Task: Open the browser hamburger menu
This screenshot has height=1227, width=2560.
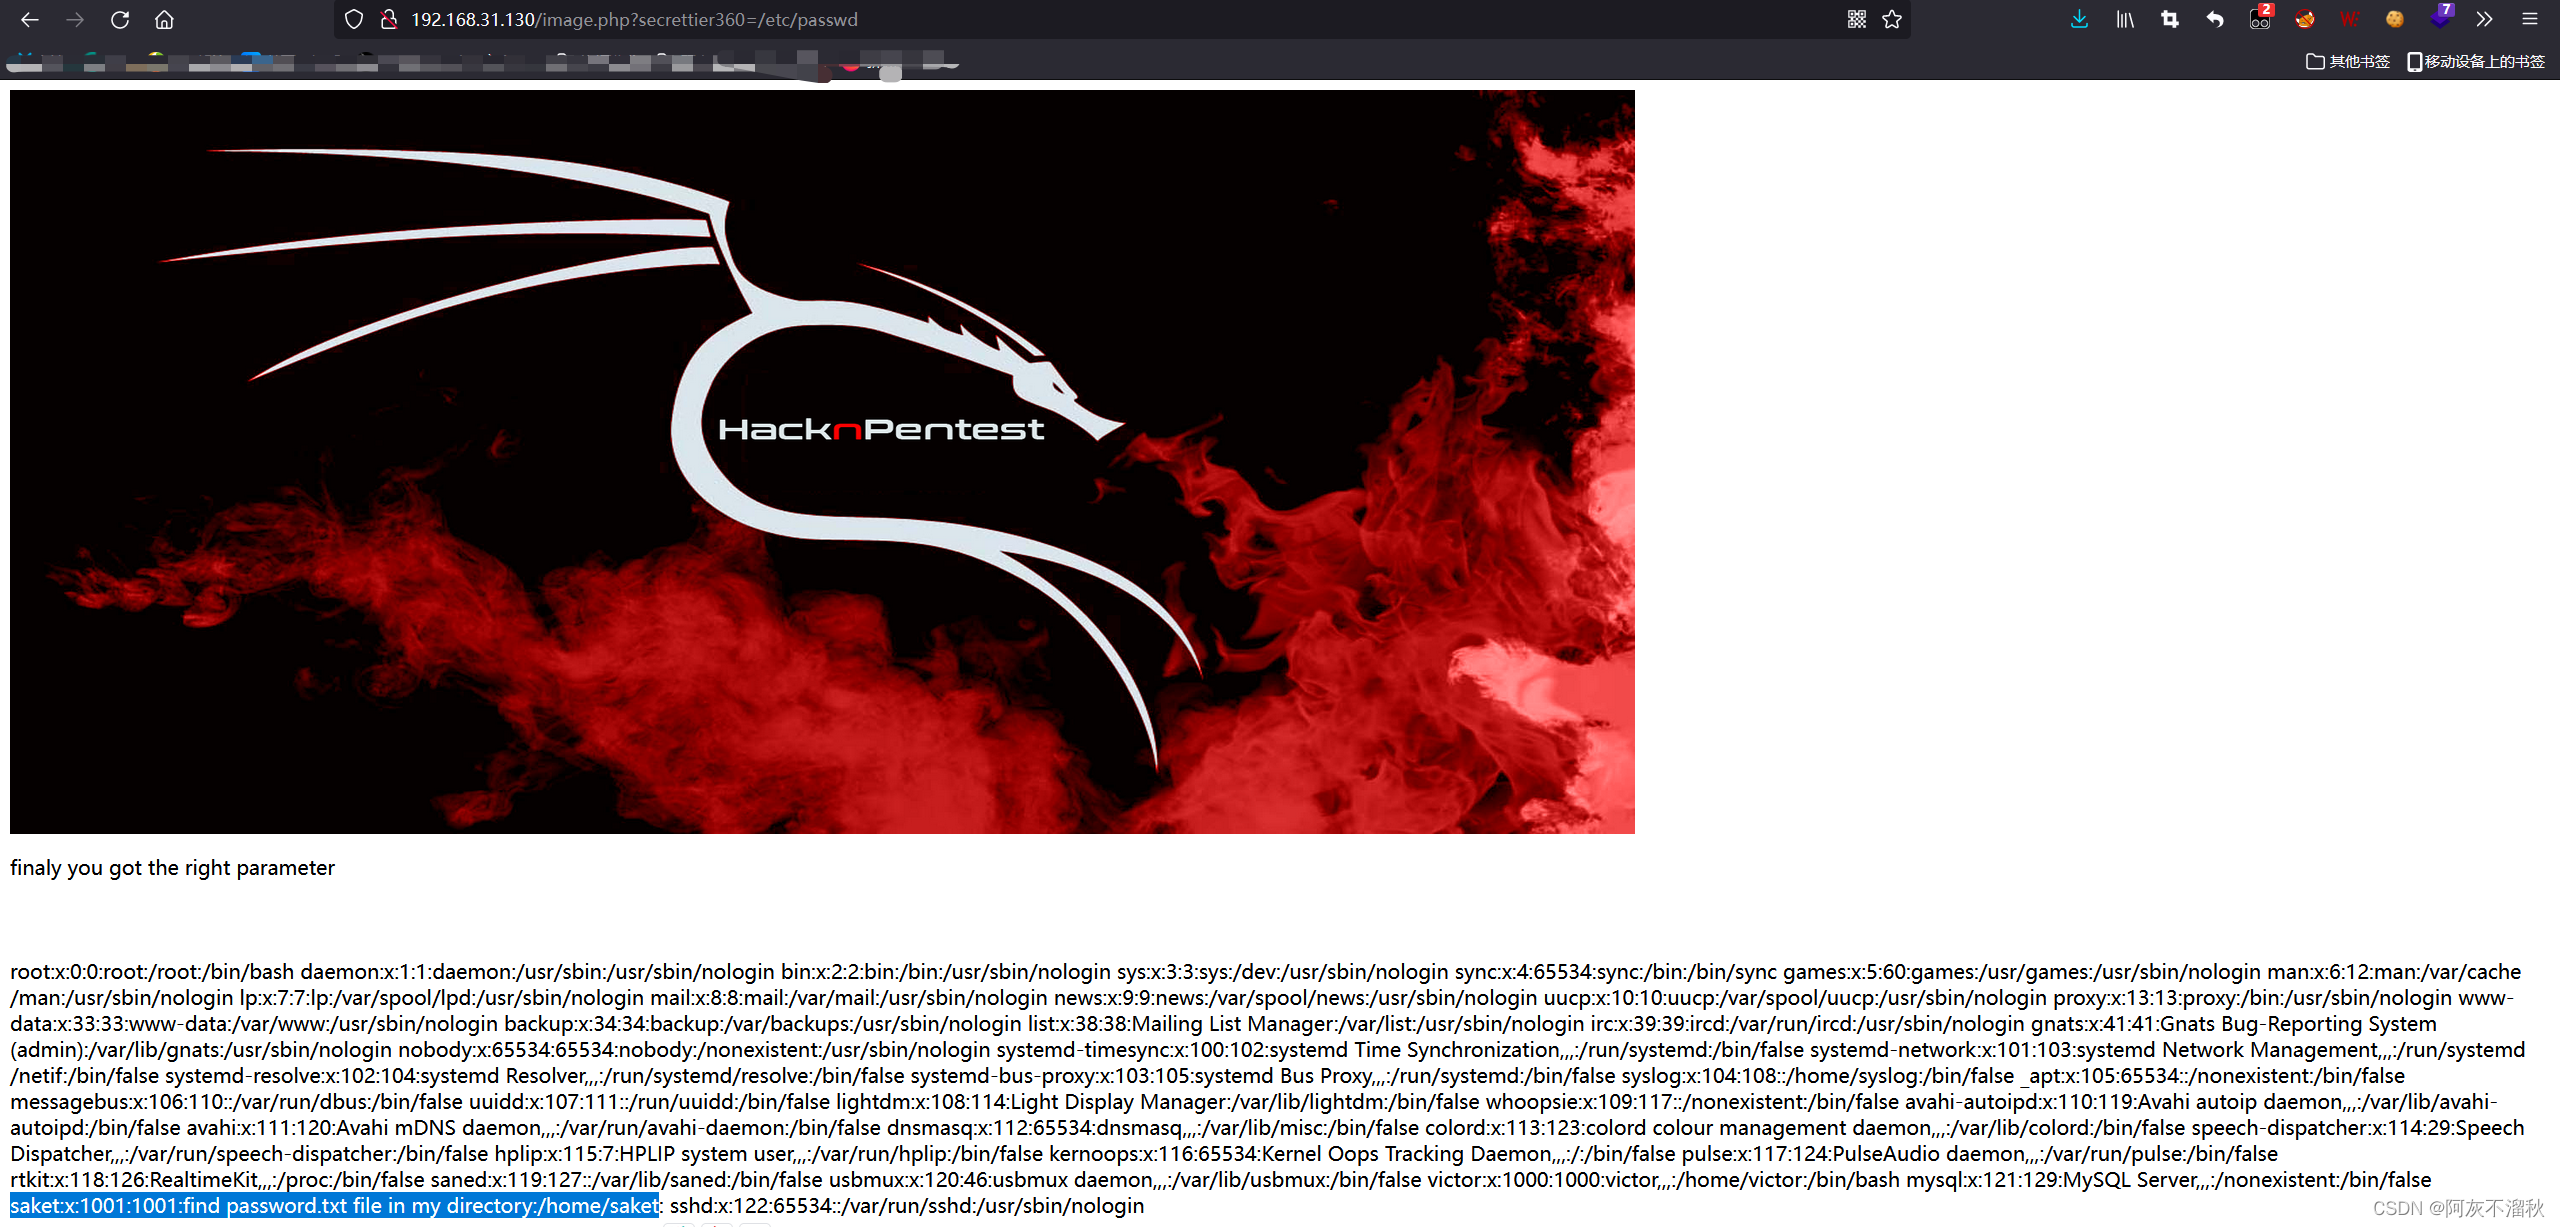Action: click(2530, 20)
